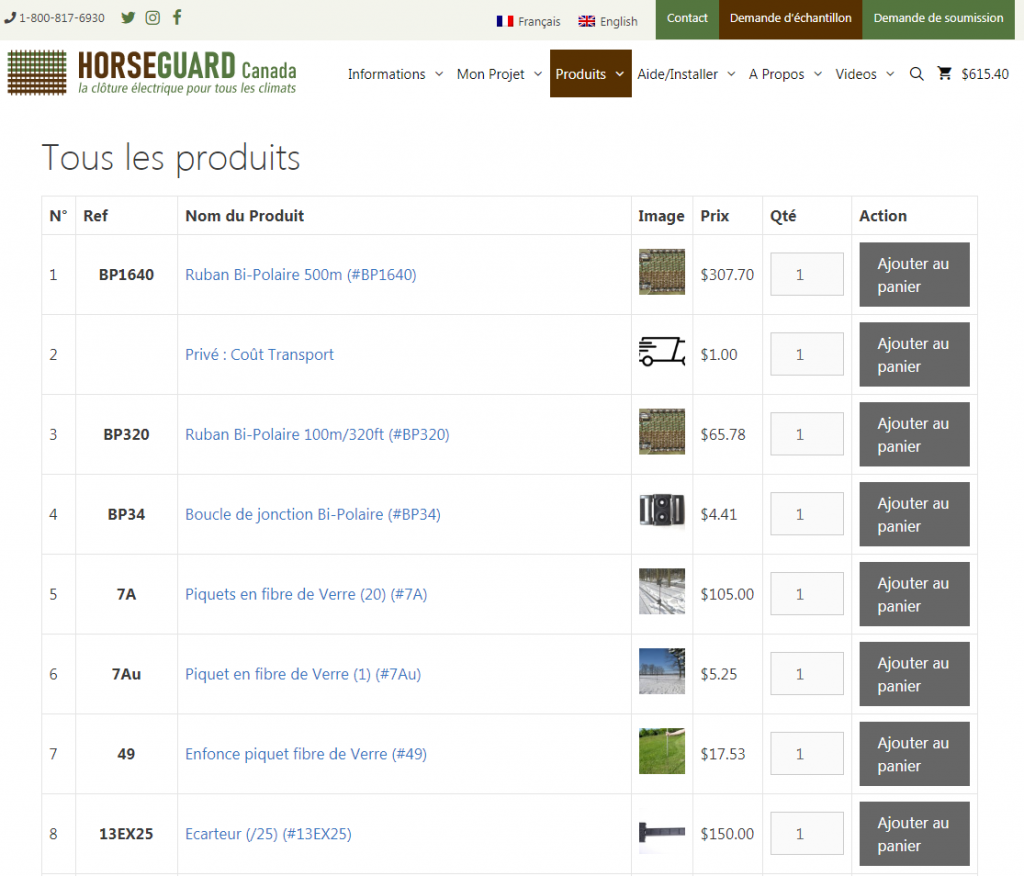This screenshot has height=876, width=1024.
Task: Open the Contact page
Action: point(687,19)
